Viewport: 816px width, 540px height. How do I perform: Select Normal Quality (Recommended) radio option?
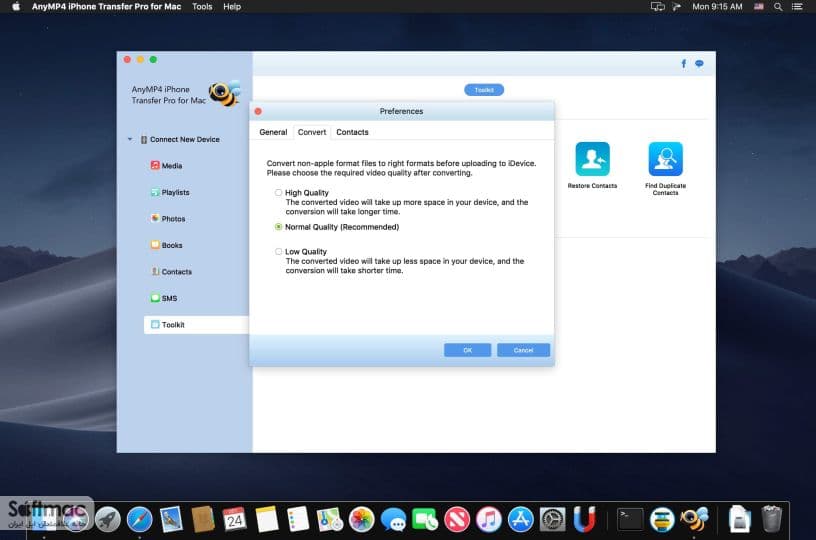point(278,227)
